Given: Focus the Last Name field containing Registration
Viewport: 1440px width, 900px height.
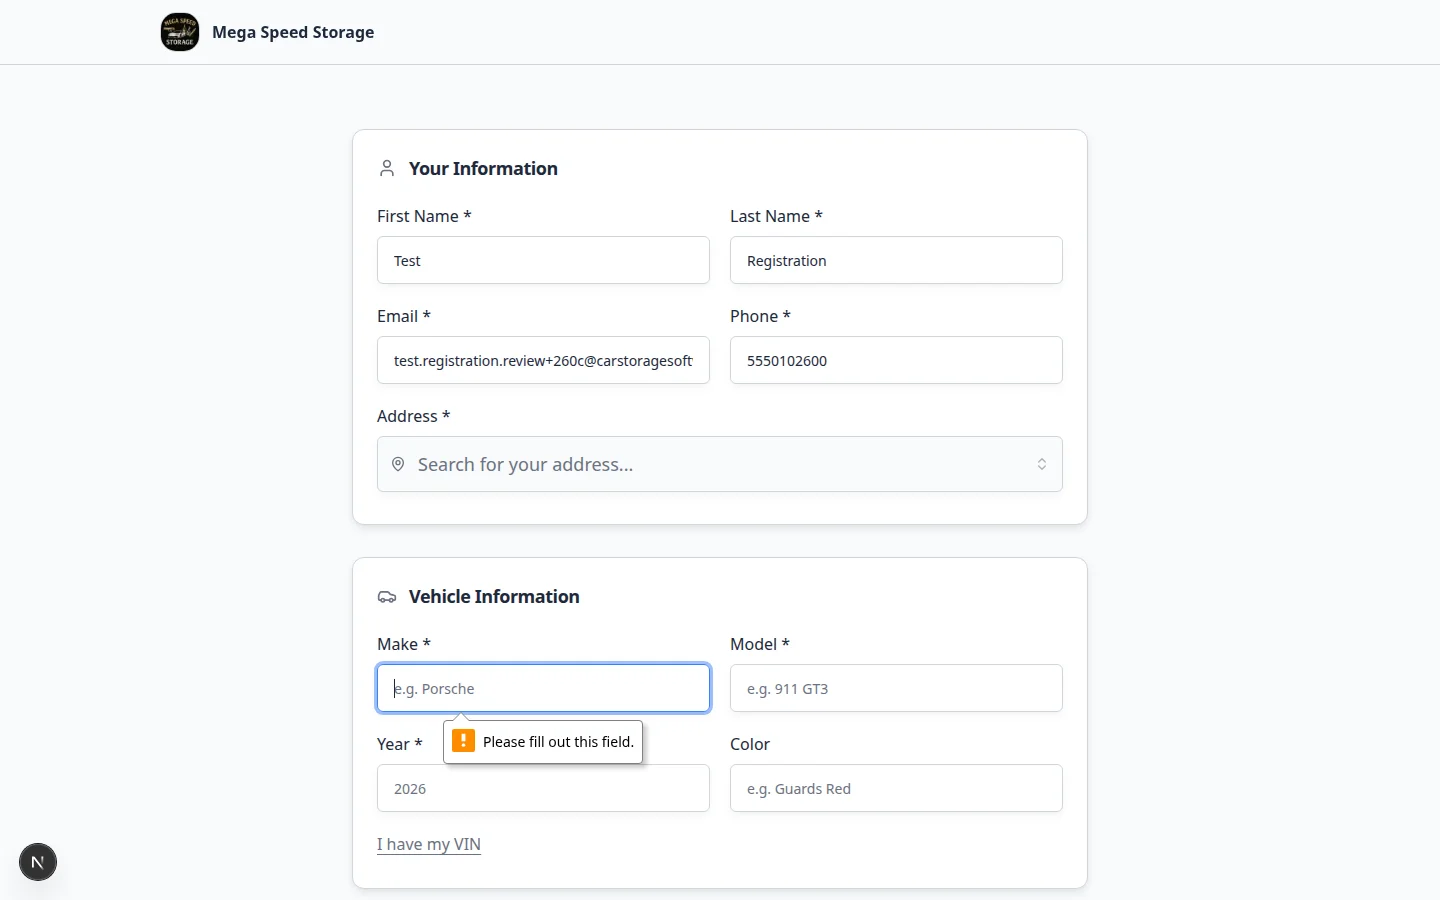Looking at the screenshot, I should point(896,260).
